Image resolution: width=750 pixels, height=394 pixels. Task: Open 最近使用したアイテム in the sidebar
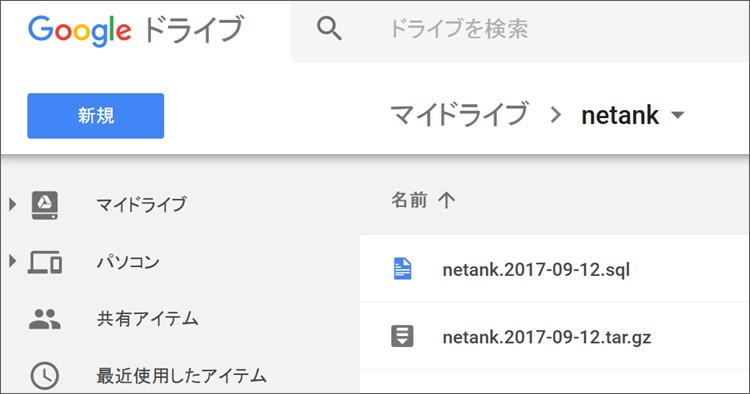pos(182,376)
